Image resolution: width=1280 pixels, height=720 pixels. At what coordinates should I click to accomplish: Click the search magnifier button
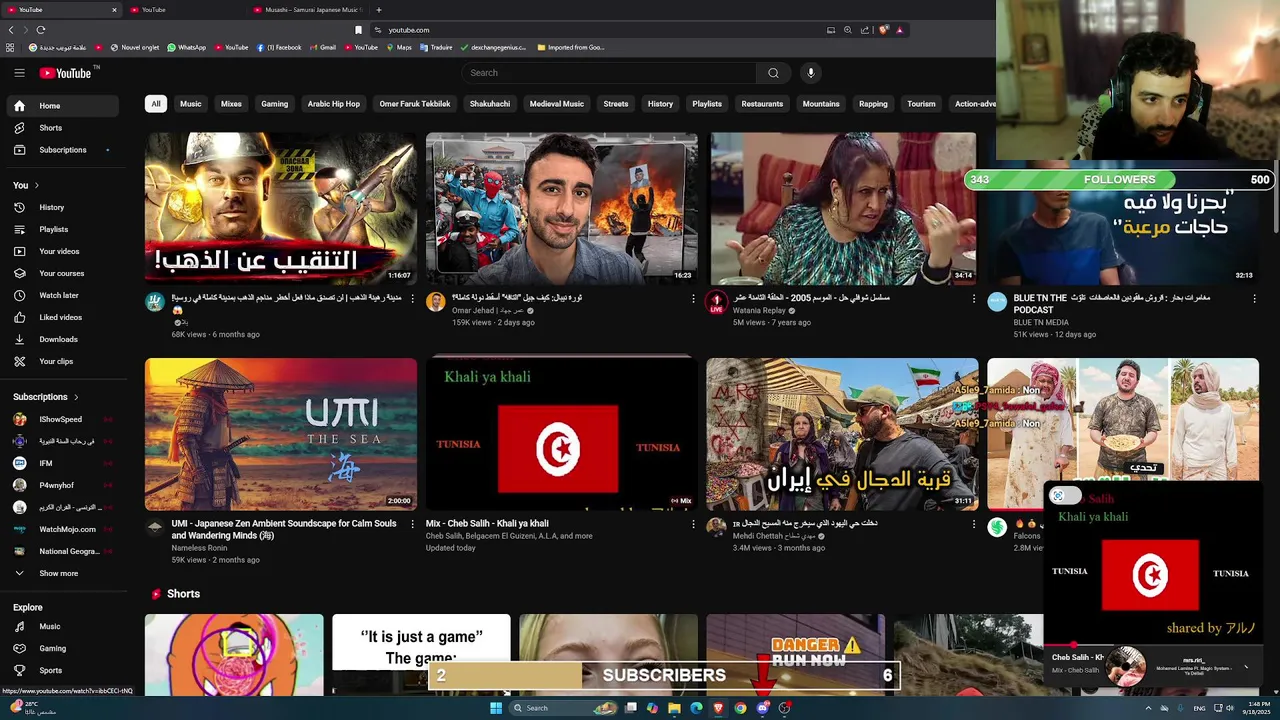773,73
